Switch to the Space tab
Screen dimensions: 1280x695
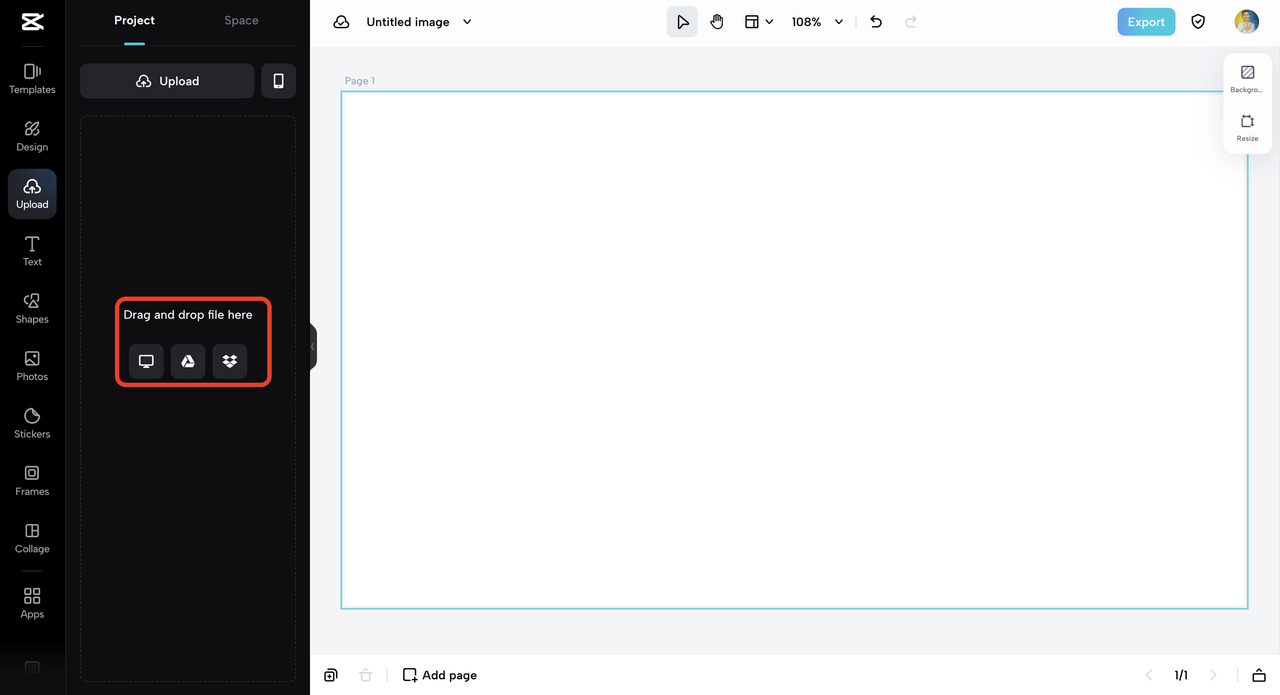coord(241,21)
